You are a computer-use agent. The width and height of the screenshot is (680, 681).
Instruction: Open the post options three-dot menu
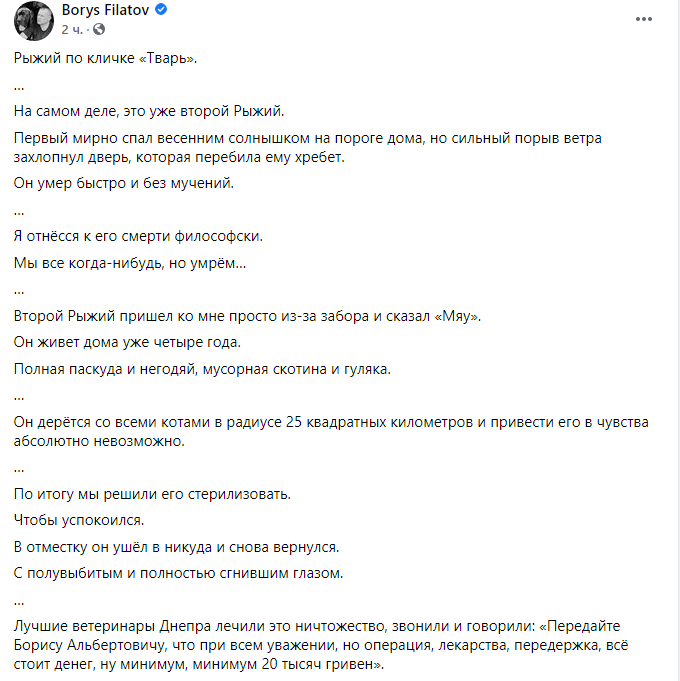(642, 20)
